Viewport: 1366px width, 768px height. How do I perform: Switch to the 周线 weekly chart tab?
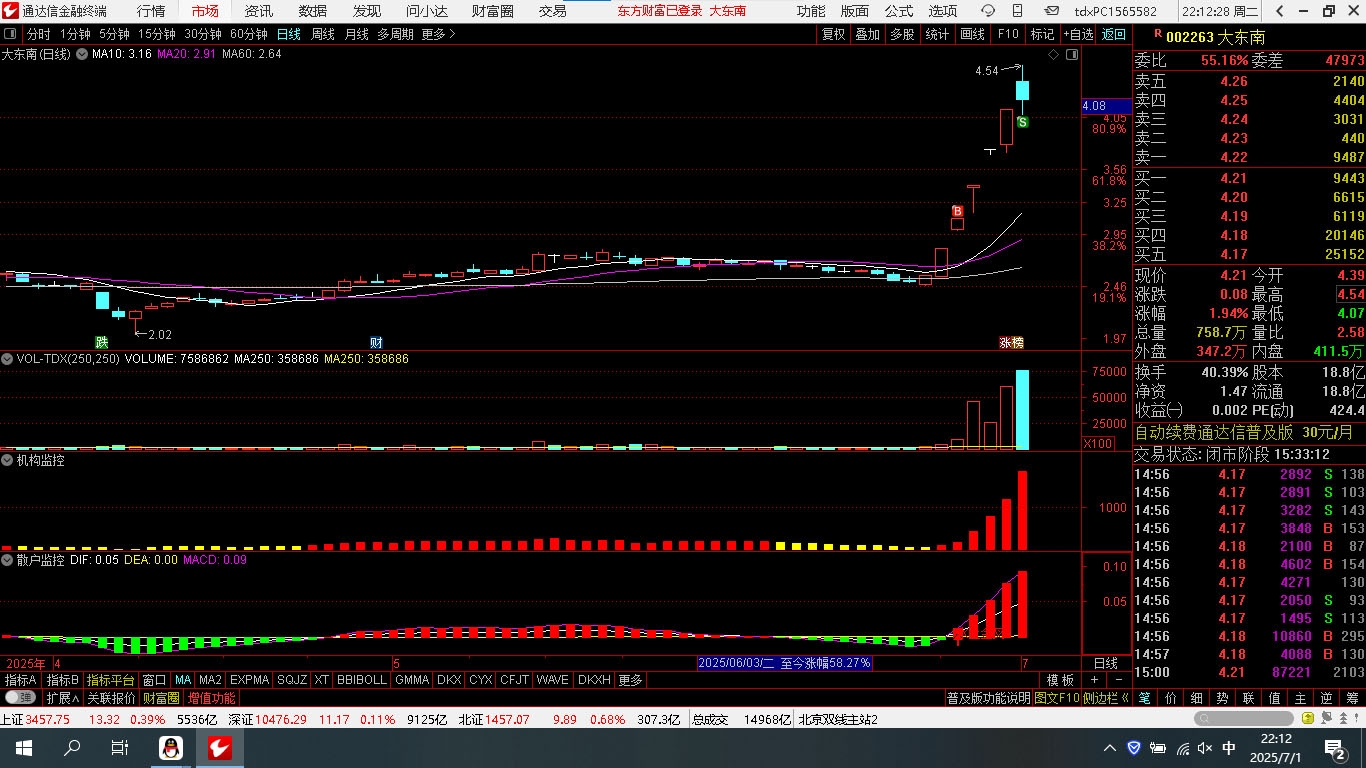point(323,34)
